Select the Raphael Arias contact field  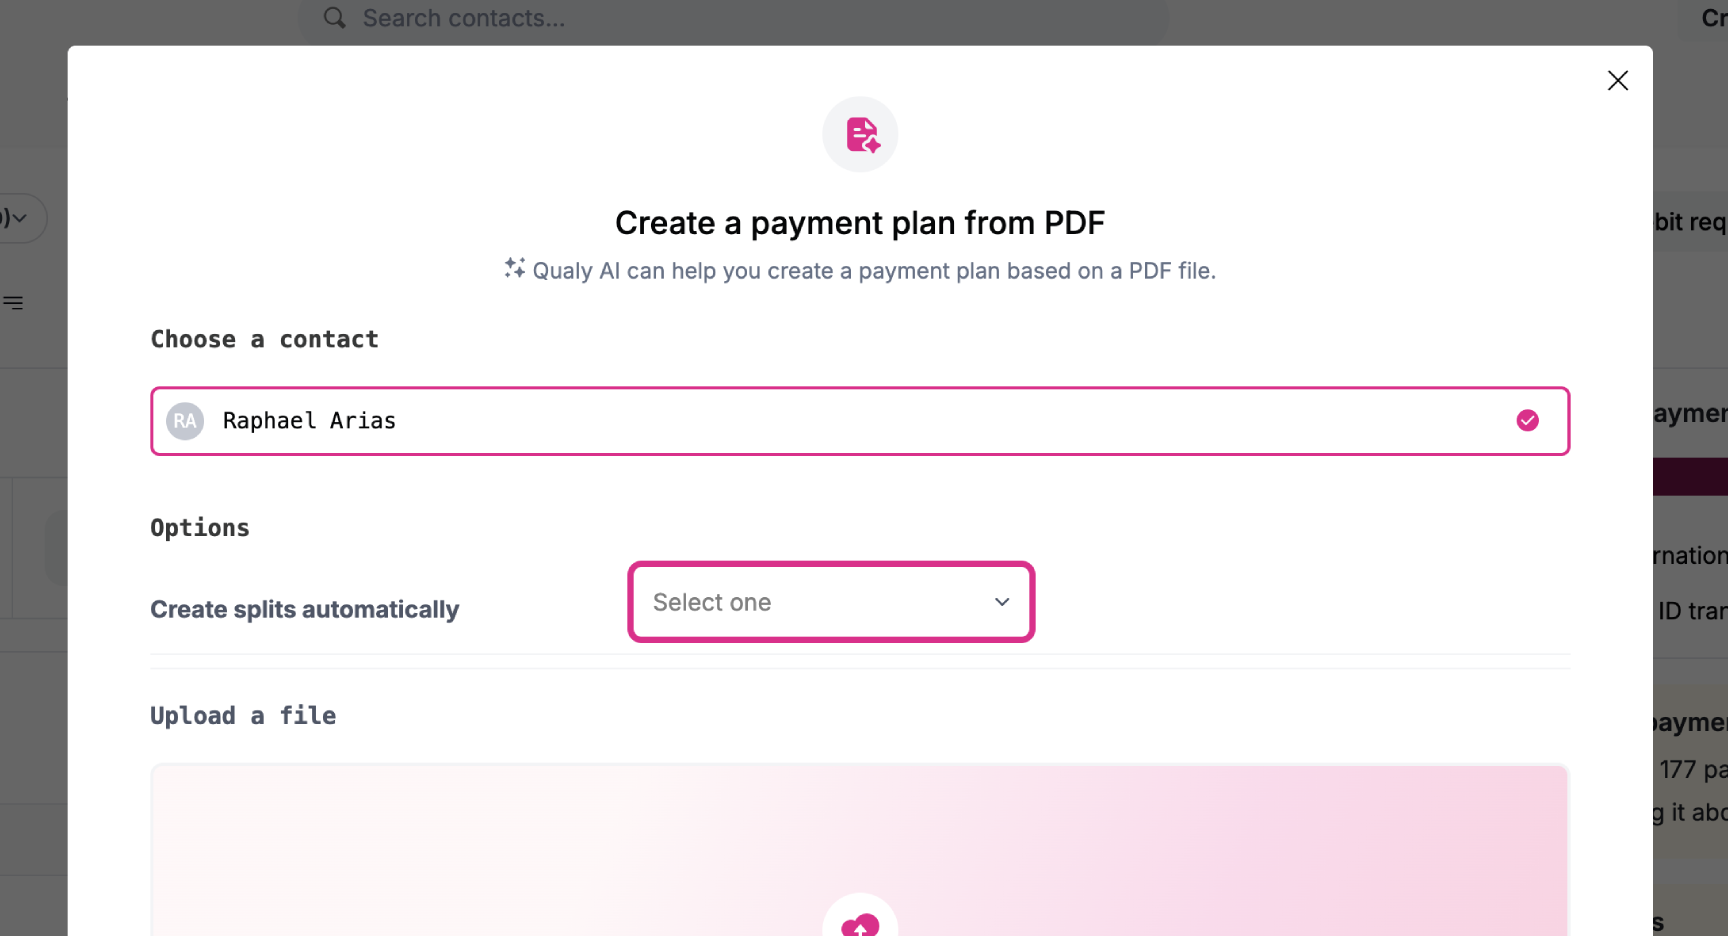coord(860,421)
